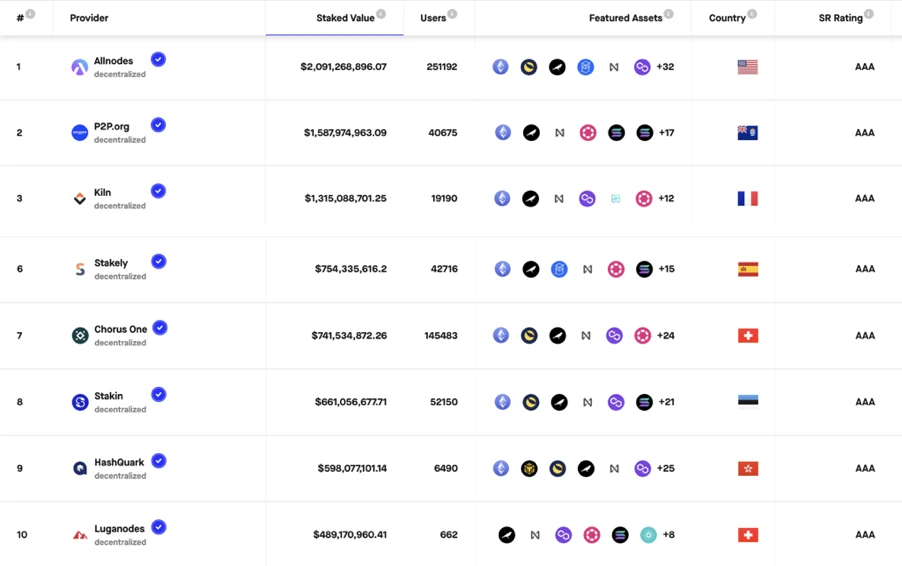Open the Stakin provider link
902x566 pixels.
click(108, 396)
